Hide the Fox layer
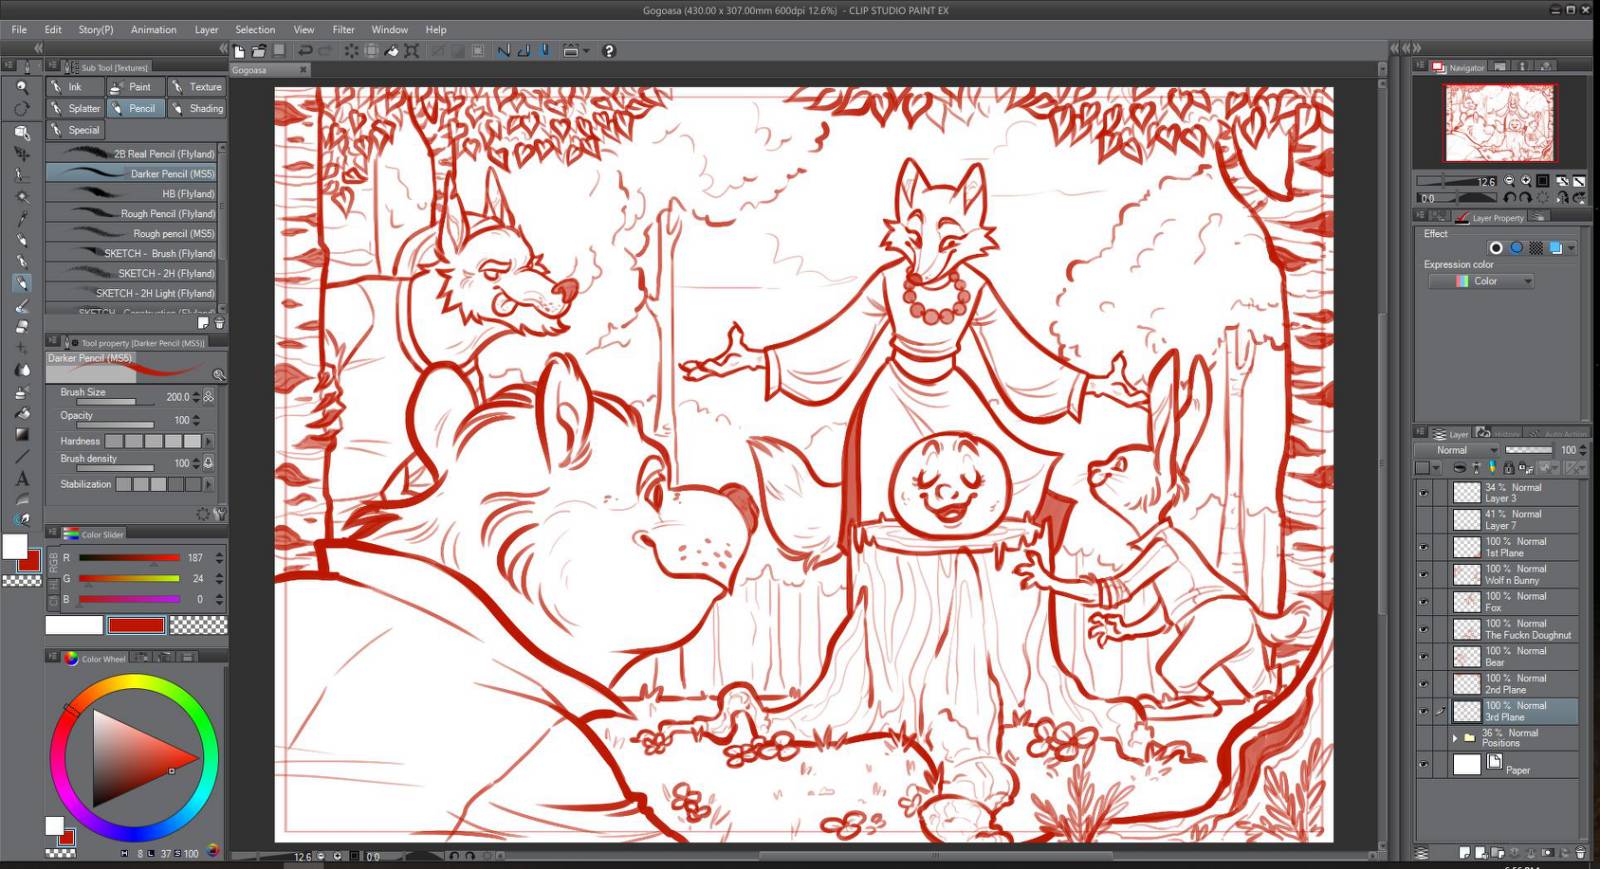The image size is (1600, 869). pyautogui.click(x=1424, y=602)
